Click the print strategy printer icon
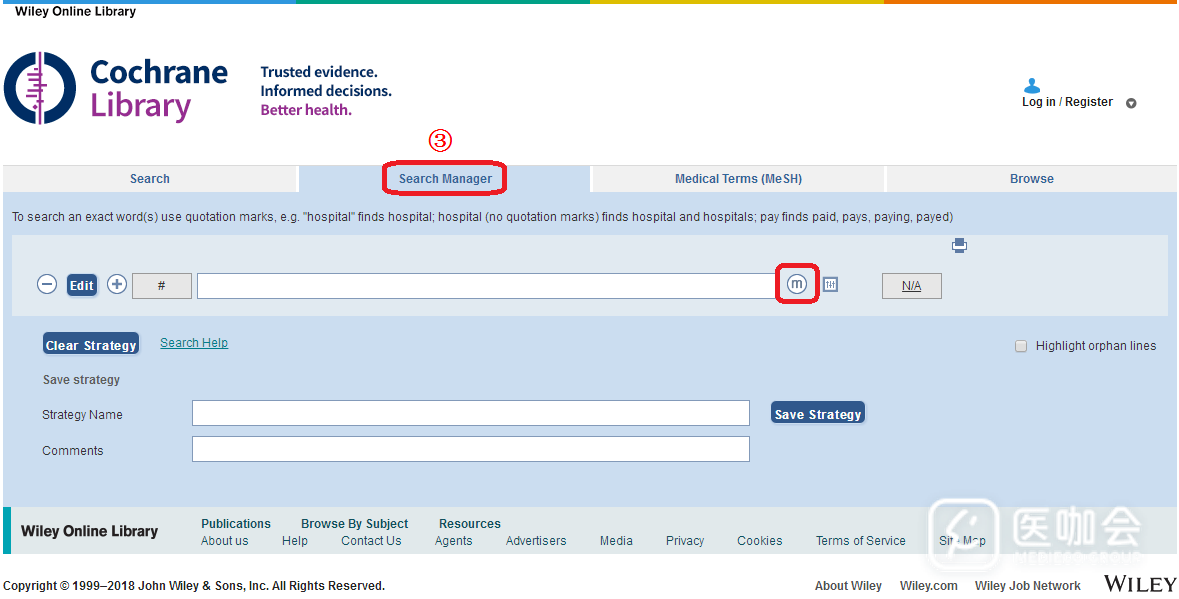The height and width of the screenshot is (599, 1179). (x=959, y=246)
